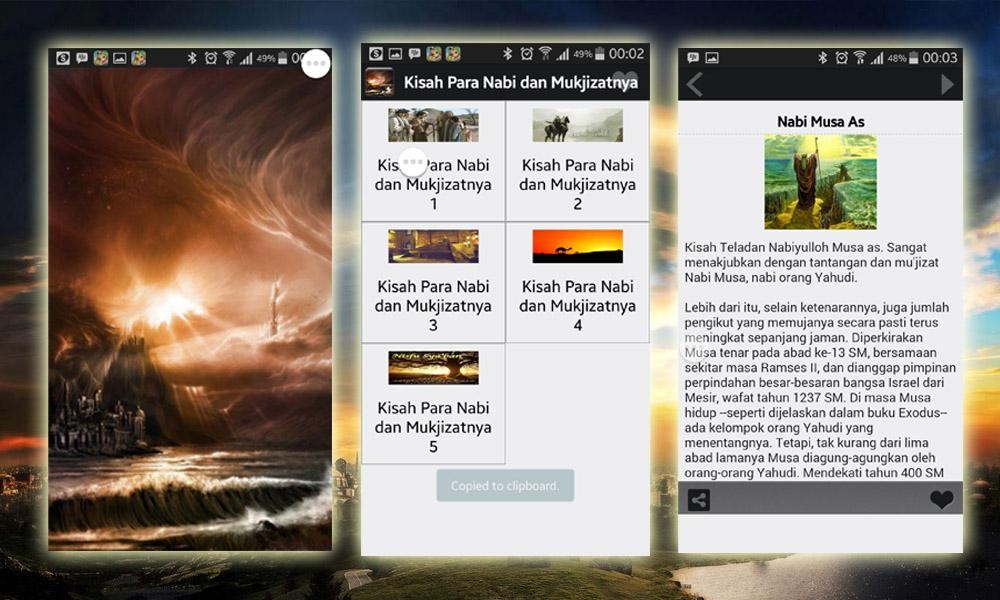Tap the picture notification icon on the middle phone
Viewport: 1000px width, 600px height.
395,54
